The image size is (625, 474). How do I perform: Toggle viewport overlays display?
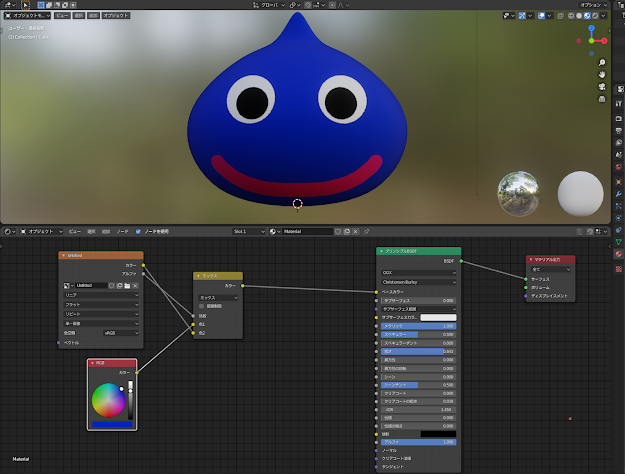[541, 16]
